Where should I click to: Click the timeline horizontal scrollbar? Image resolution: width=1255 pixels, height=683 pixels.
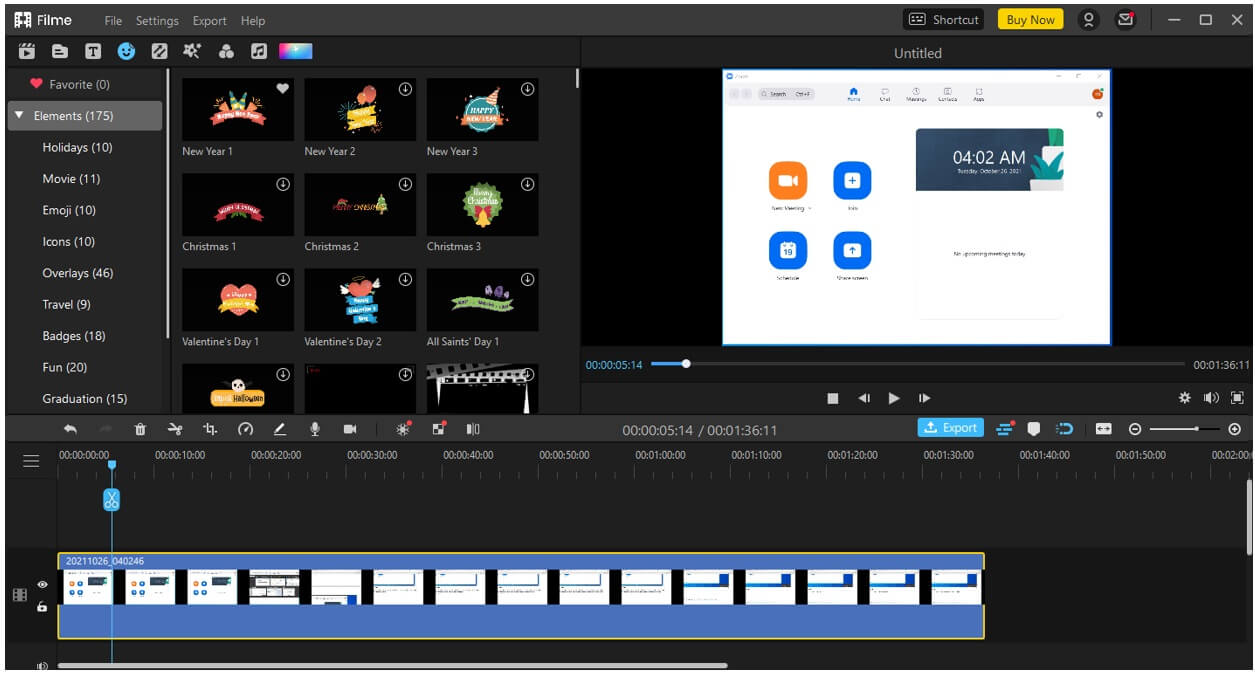tap(392, 665)
